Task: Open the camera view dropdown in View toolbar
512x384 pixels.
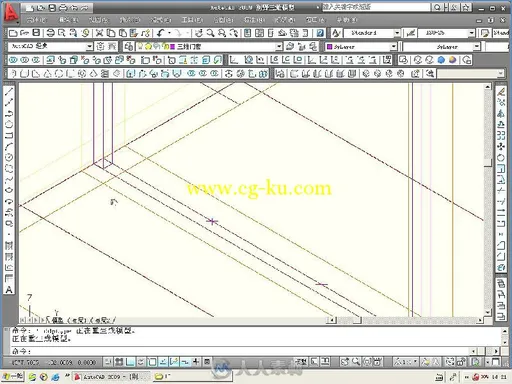Action: click(501, 73)
